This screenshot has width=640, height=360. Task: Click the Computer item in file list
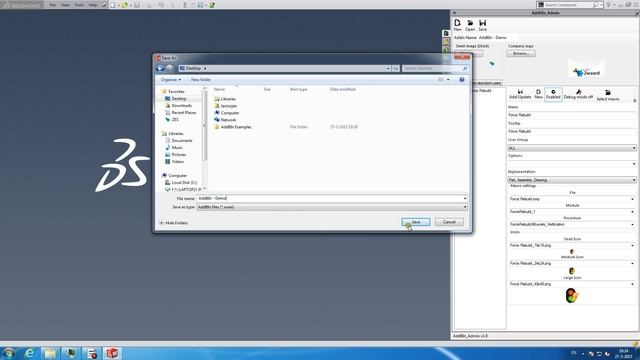pos(229,113)
